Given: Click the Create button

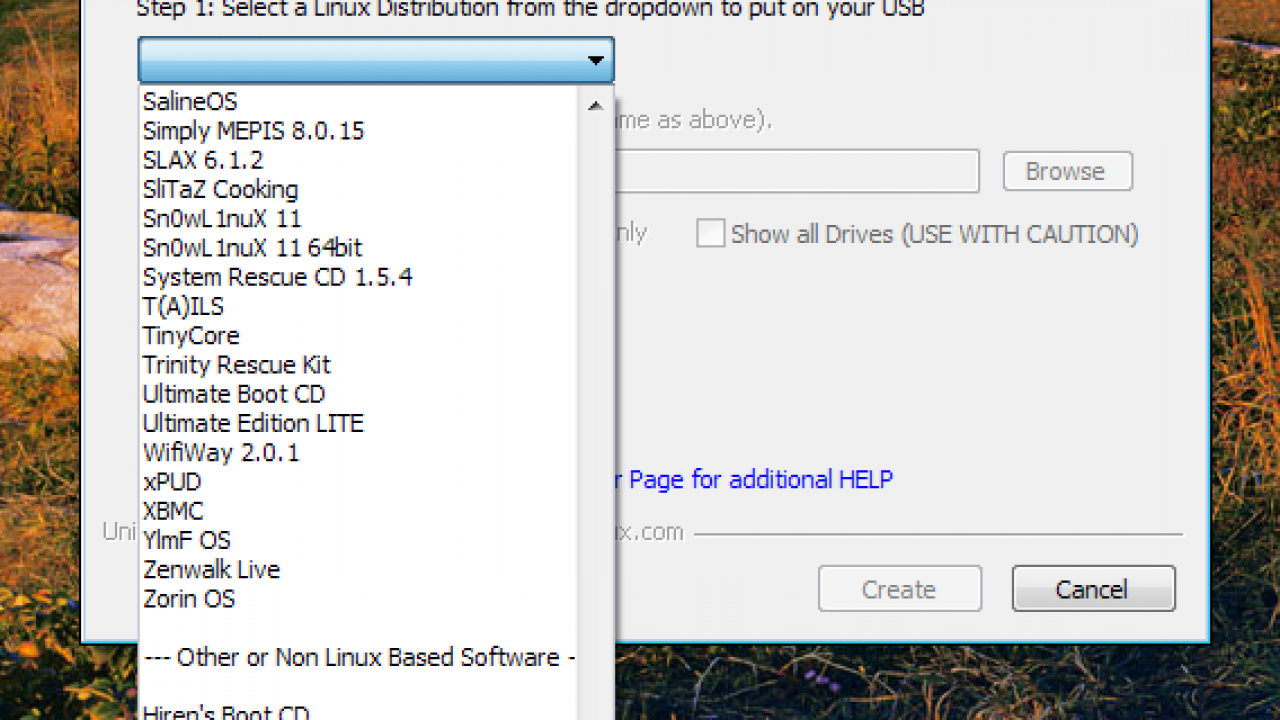Looking at the screenshot, I should (900, 589).
